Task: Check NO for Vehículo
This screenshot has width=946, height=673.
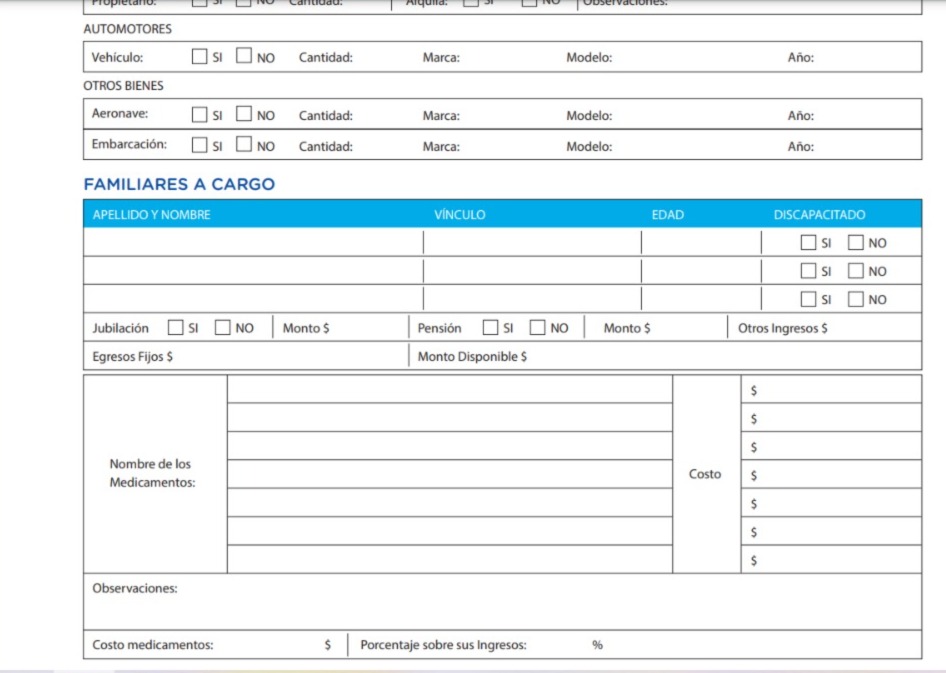Action: (x=244, y=55)
